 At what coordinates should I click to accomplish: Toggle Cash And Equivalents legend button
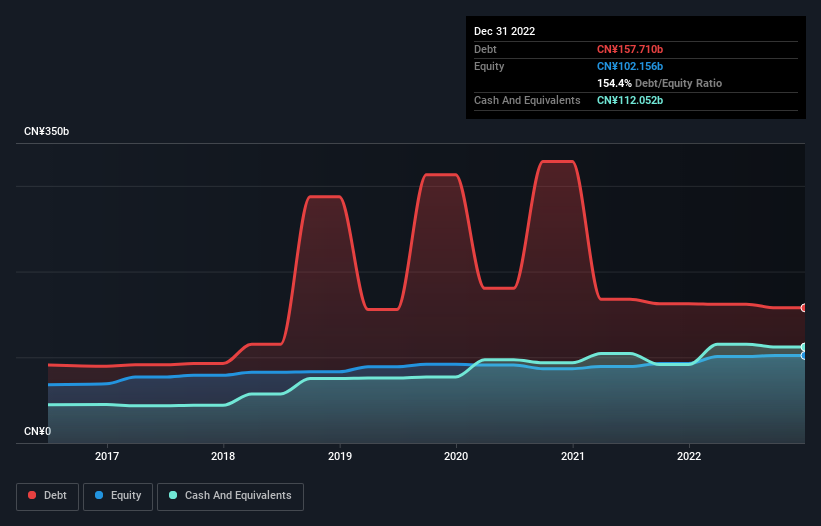[230, 496]
